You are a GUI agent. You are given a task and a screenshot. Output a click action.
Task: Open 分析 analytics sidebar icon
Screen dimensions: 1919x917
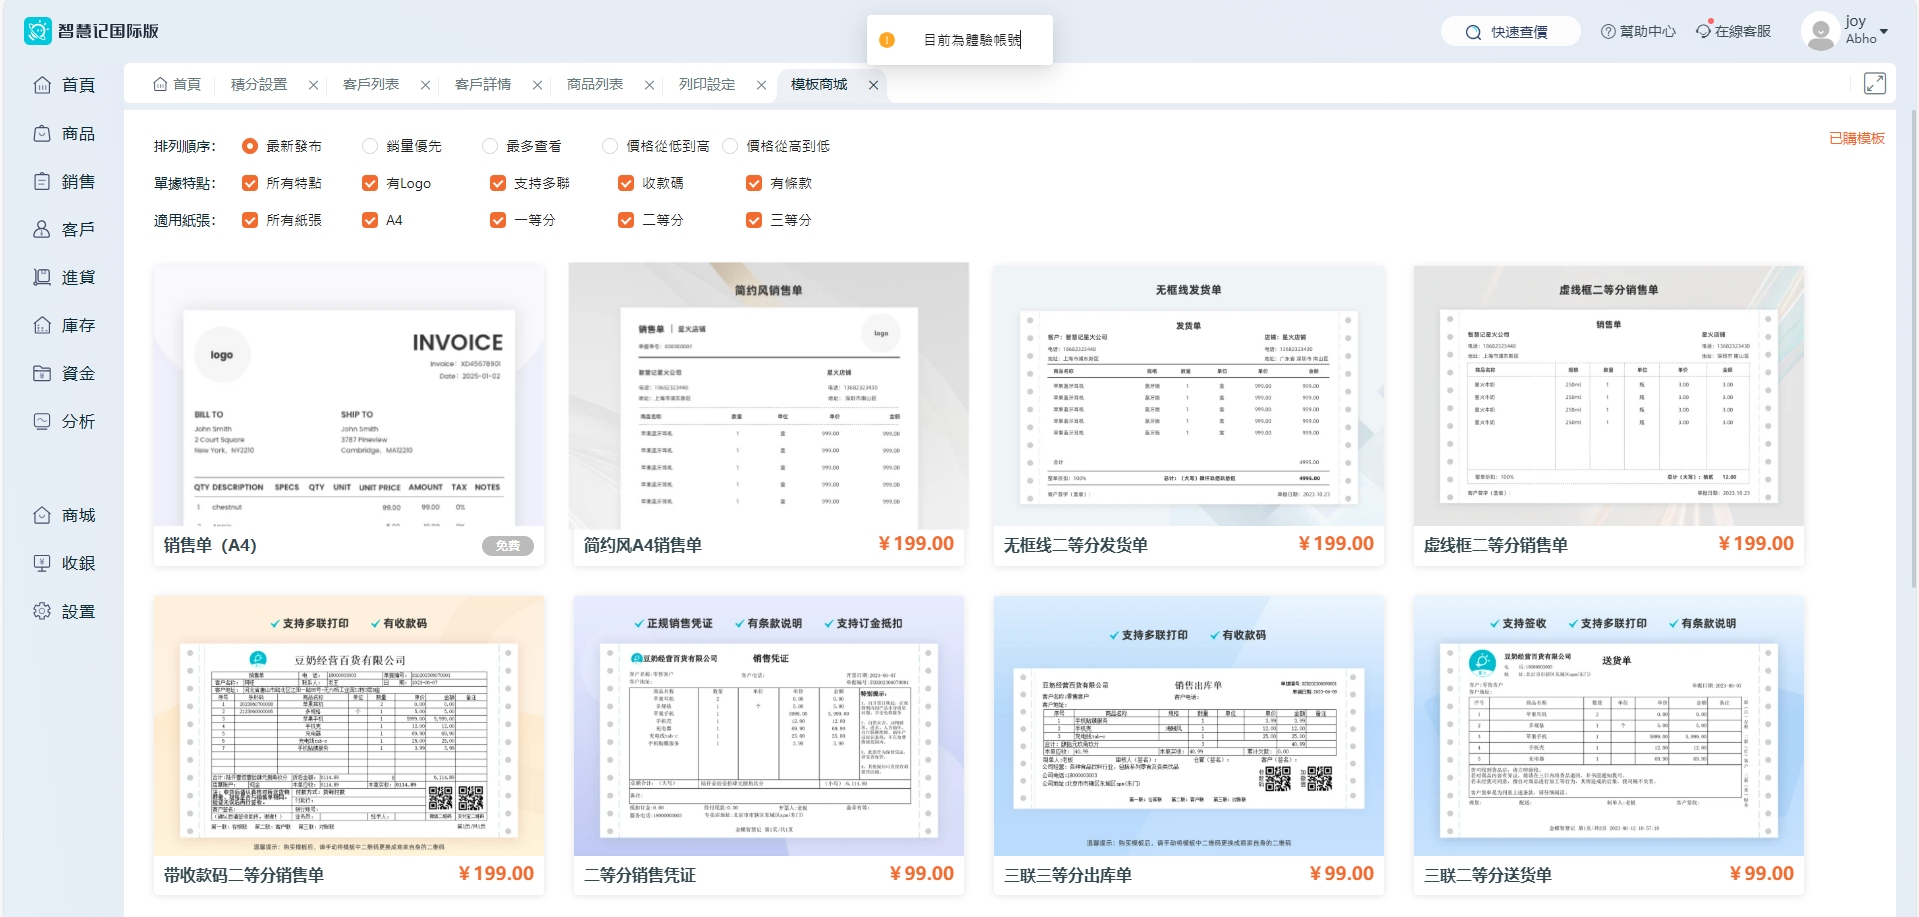[x=42, y=421]
